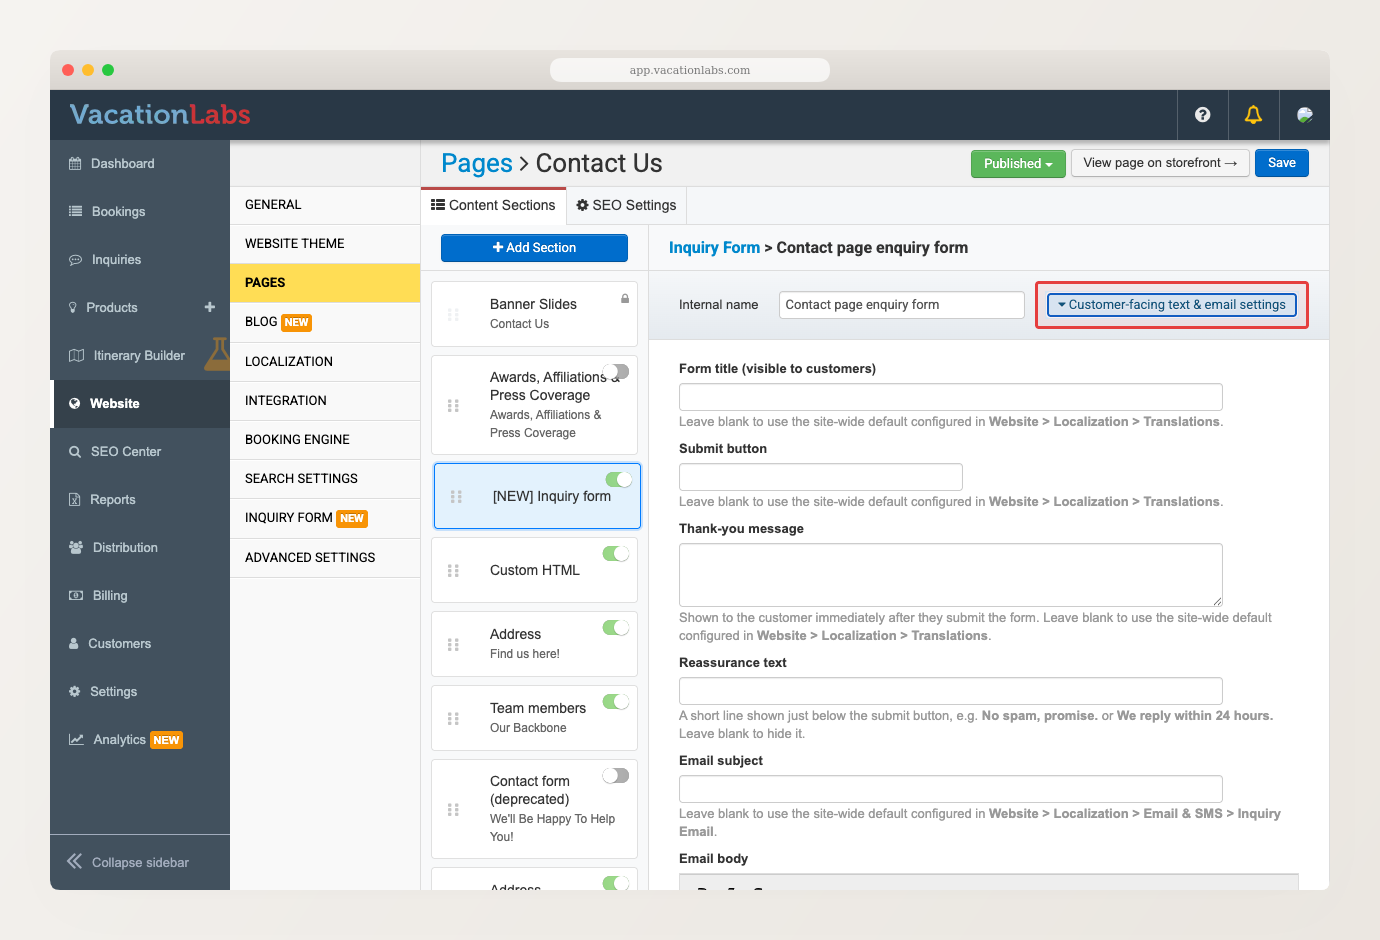Follow the Pages breadcrumb link
1380x940 pixels.
point(477,164)
